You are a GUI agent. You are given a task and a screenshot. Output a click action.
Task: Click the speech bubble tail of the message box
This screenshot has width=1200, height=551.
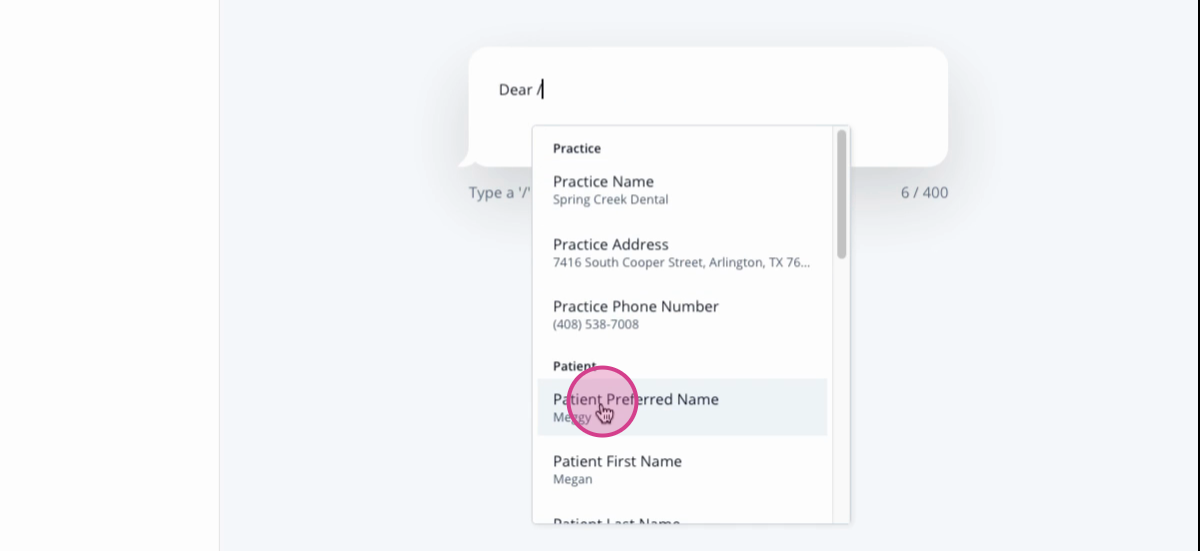point(465,158)
